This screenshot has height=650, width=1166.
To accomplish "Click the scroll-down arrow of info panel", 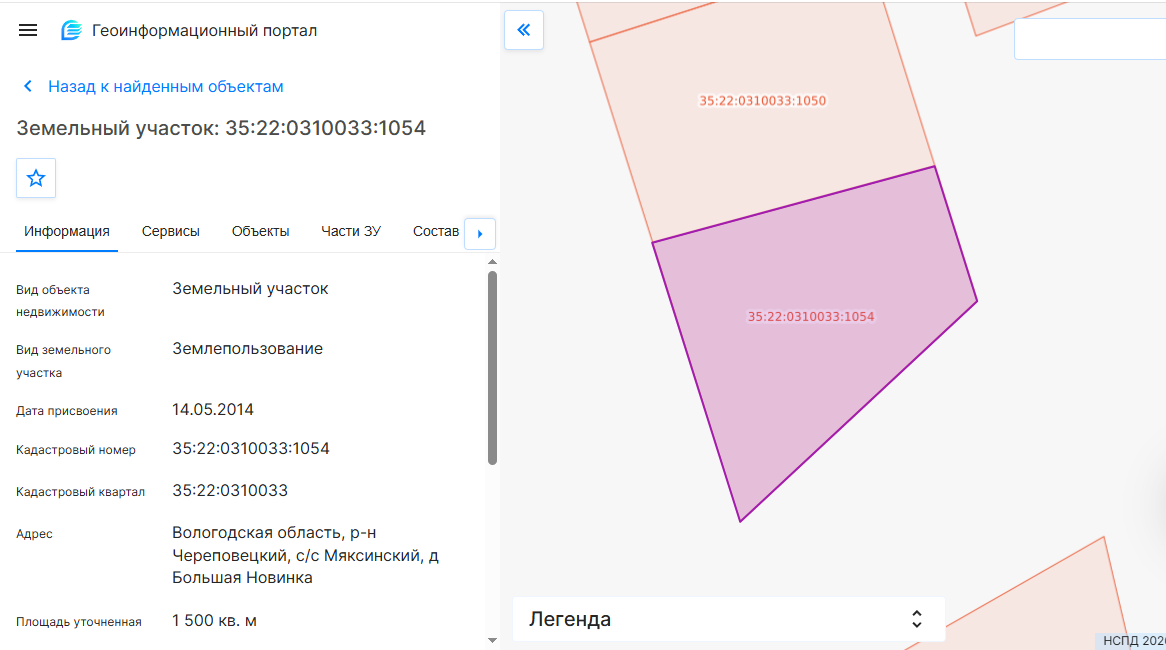I will (492, 640).
